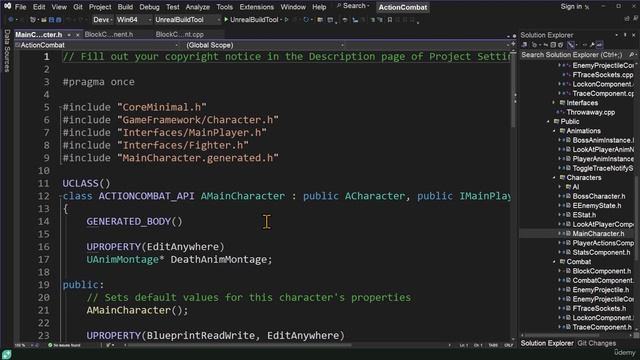Click auto-hide pin on Solution Explorer
Image resolution: width=640 pixels, height=360 pixels.
click(x=625, y=35)
